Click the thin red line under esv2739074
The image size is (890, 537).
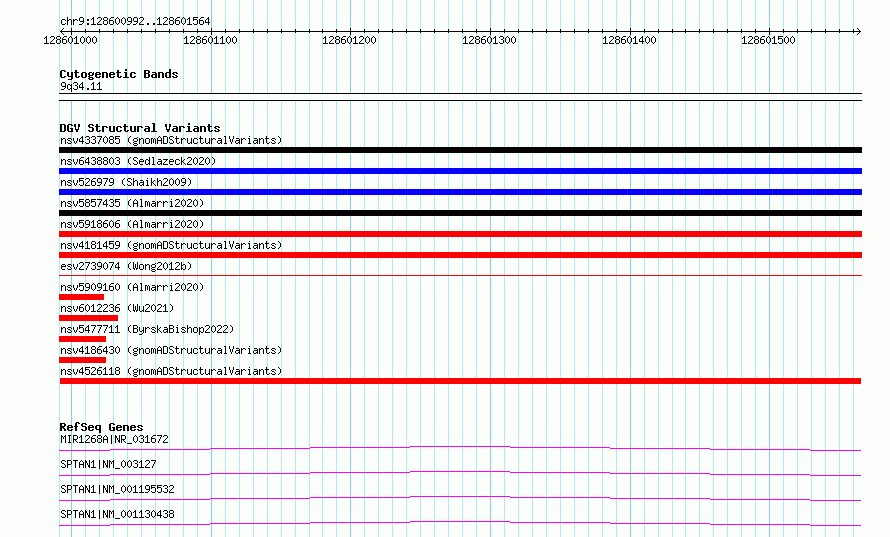[460, 275]
